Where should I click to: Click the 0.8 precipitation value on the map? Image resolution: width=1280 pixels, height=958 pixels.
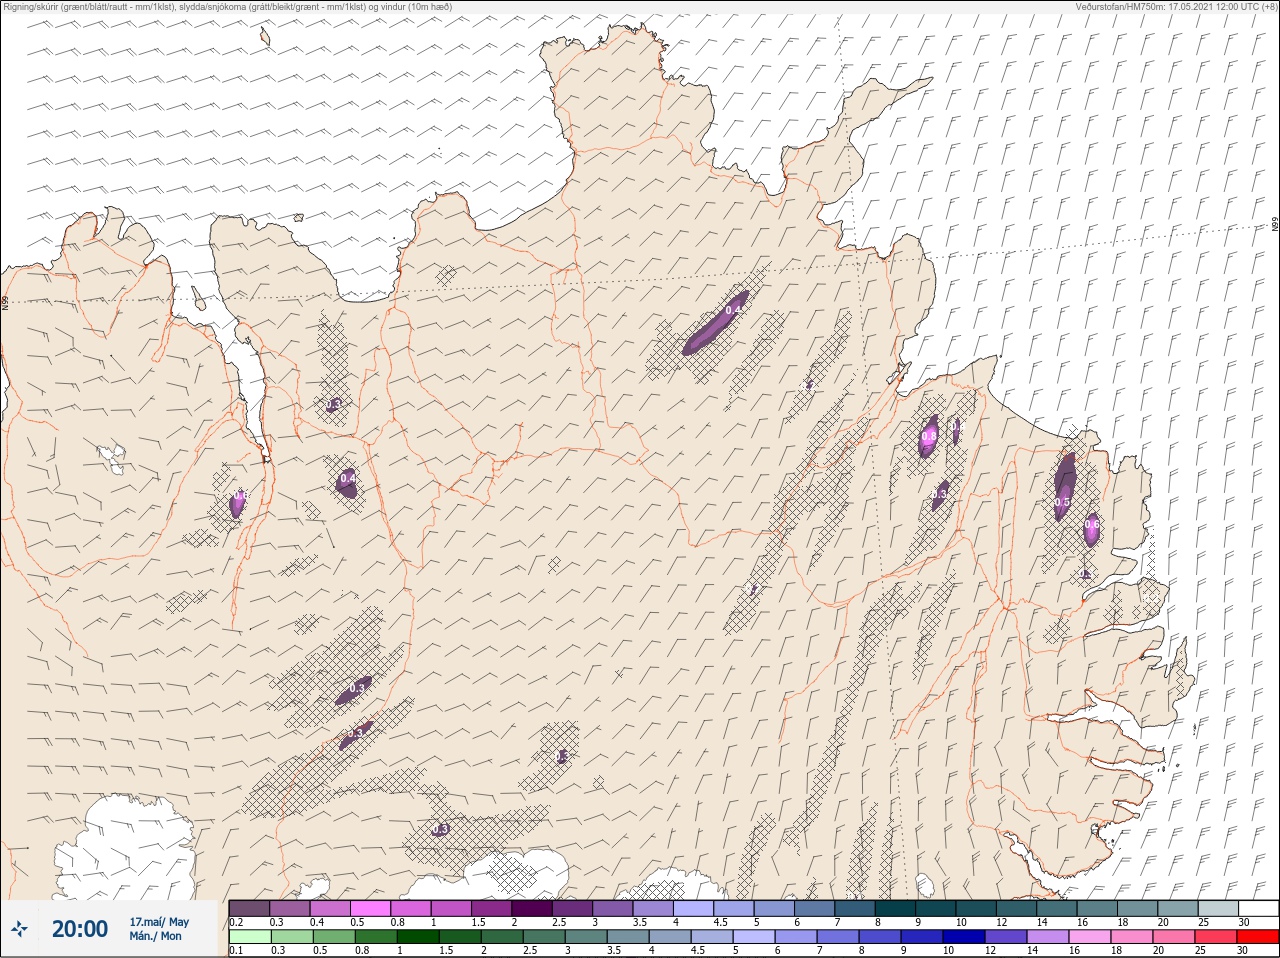click(x=929, y=437)
